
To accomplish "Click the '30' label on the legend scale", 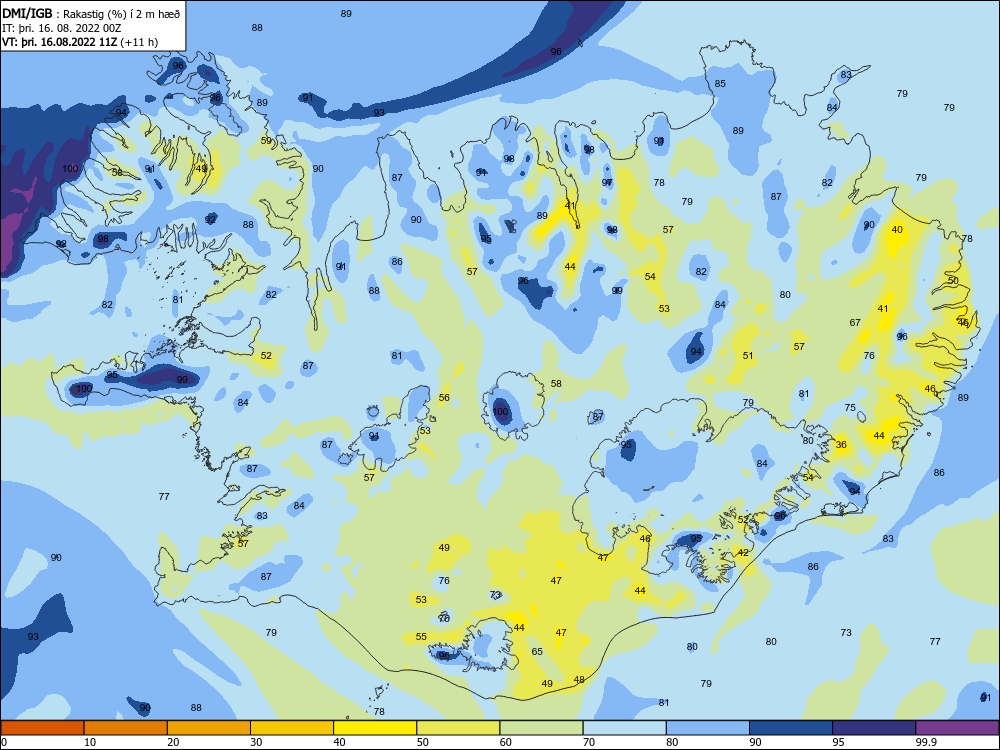I will coord(256,742).
